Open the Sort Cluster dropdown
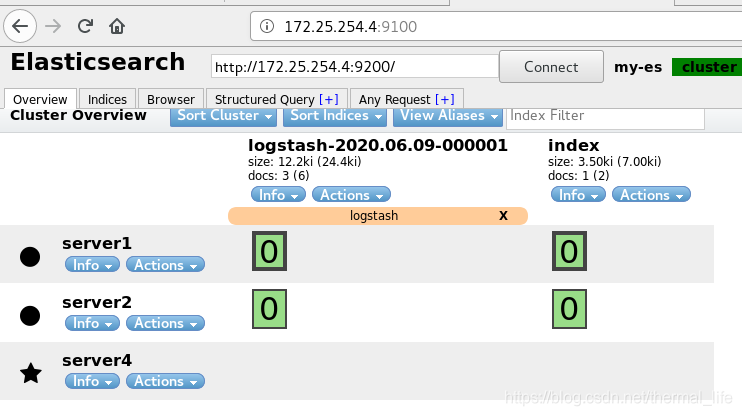742x416 pixels. [x=223, y=116]
